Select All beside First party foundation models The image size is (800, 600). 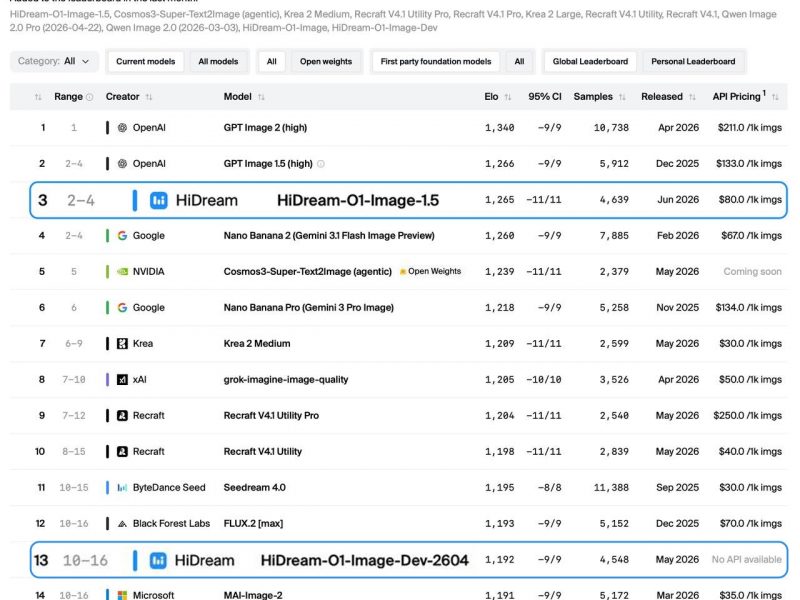[519, 61]
